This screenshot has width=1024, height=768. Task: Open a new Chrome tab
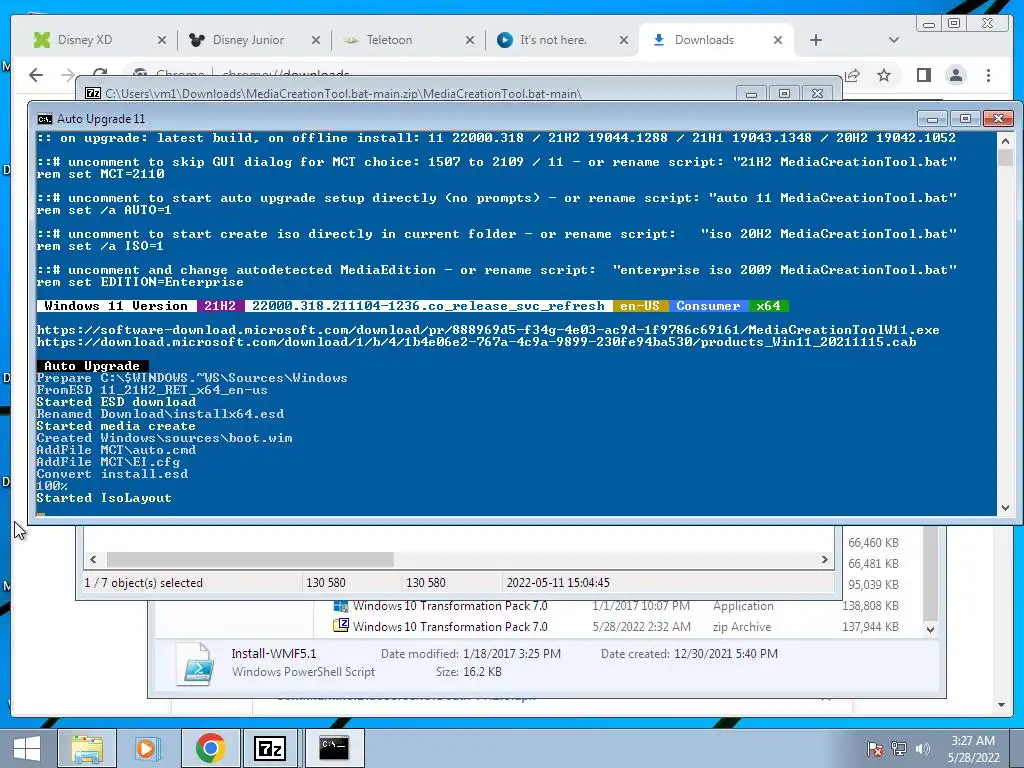click(x=816, y=40)
